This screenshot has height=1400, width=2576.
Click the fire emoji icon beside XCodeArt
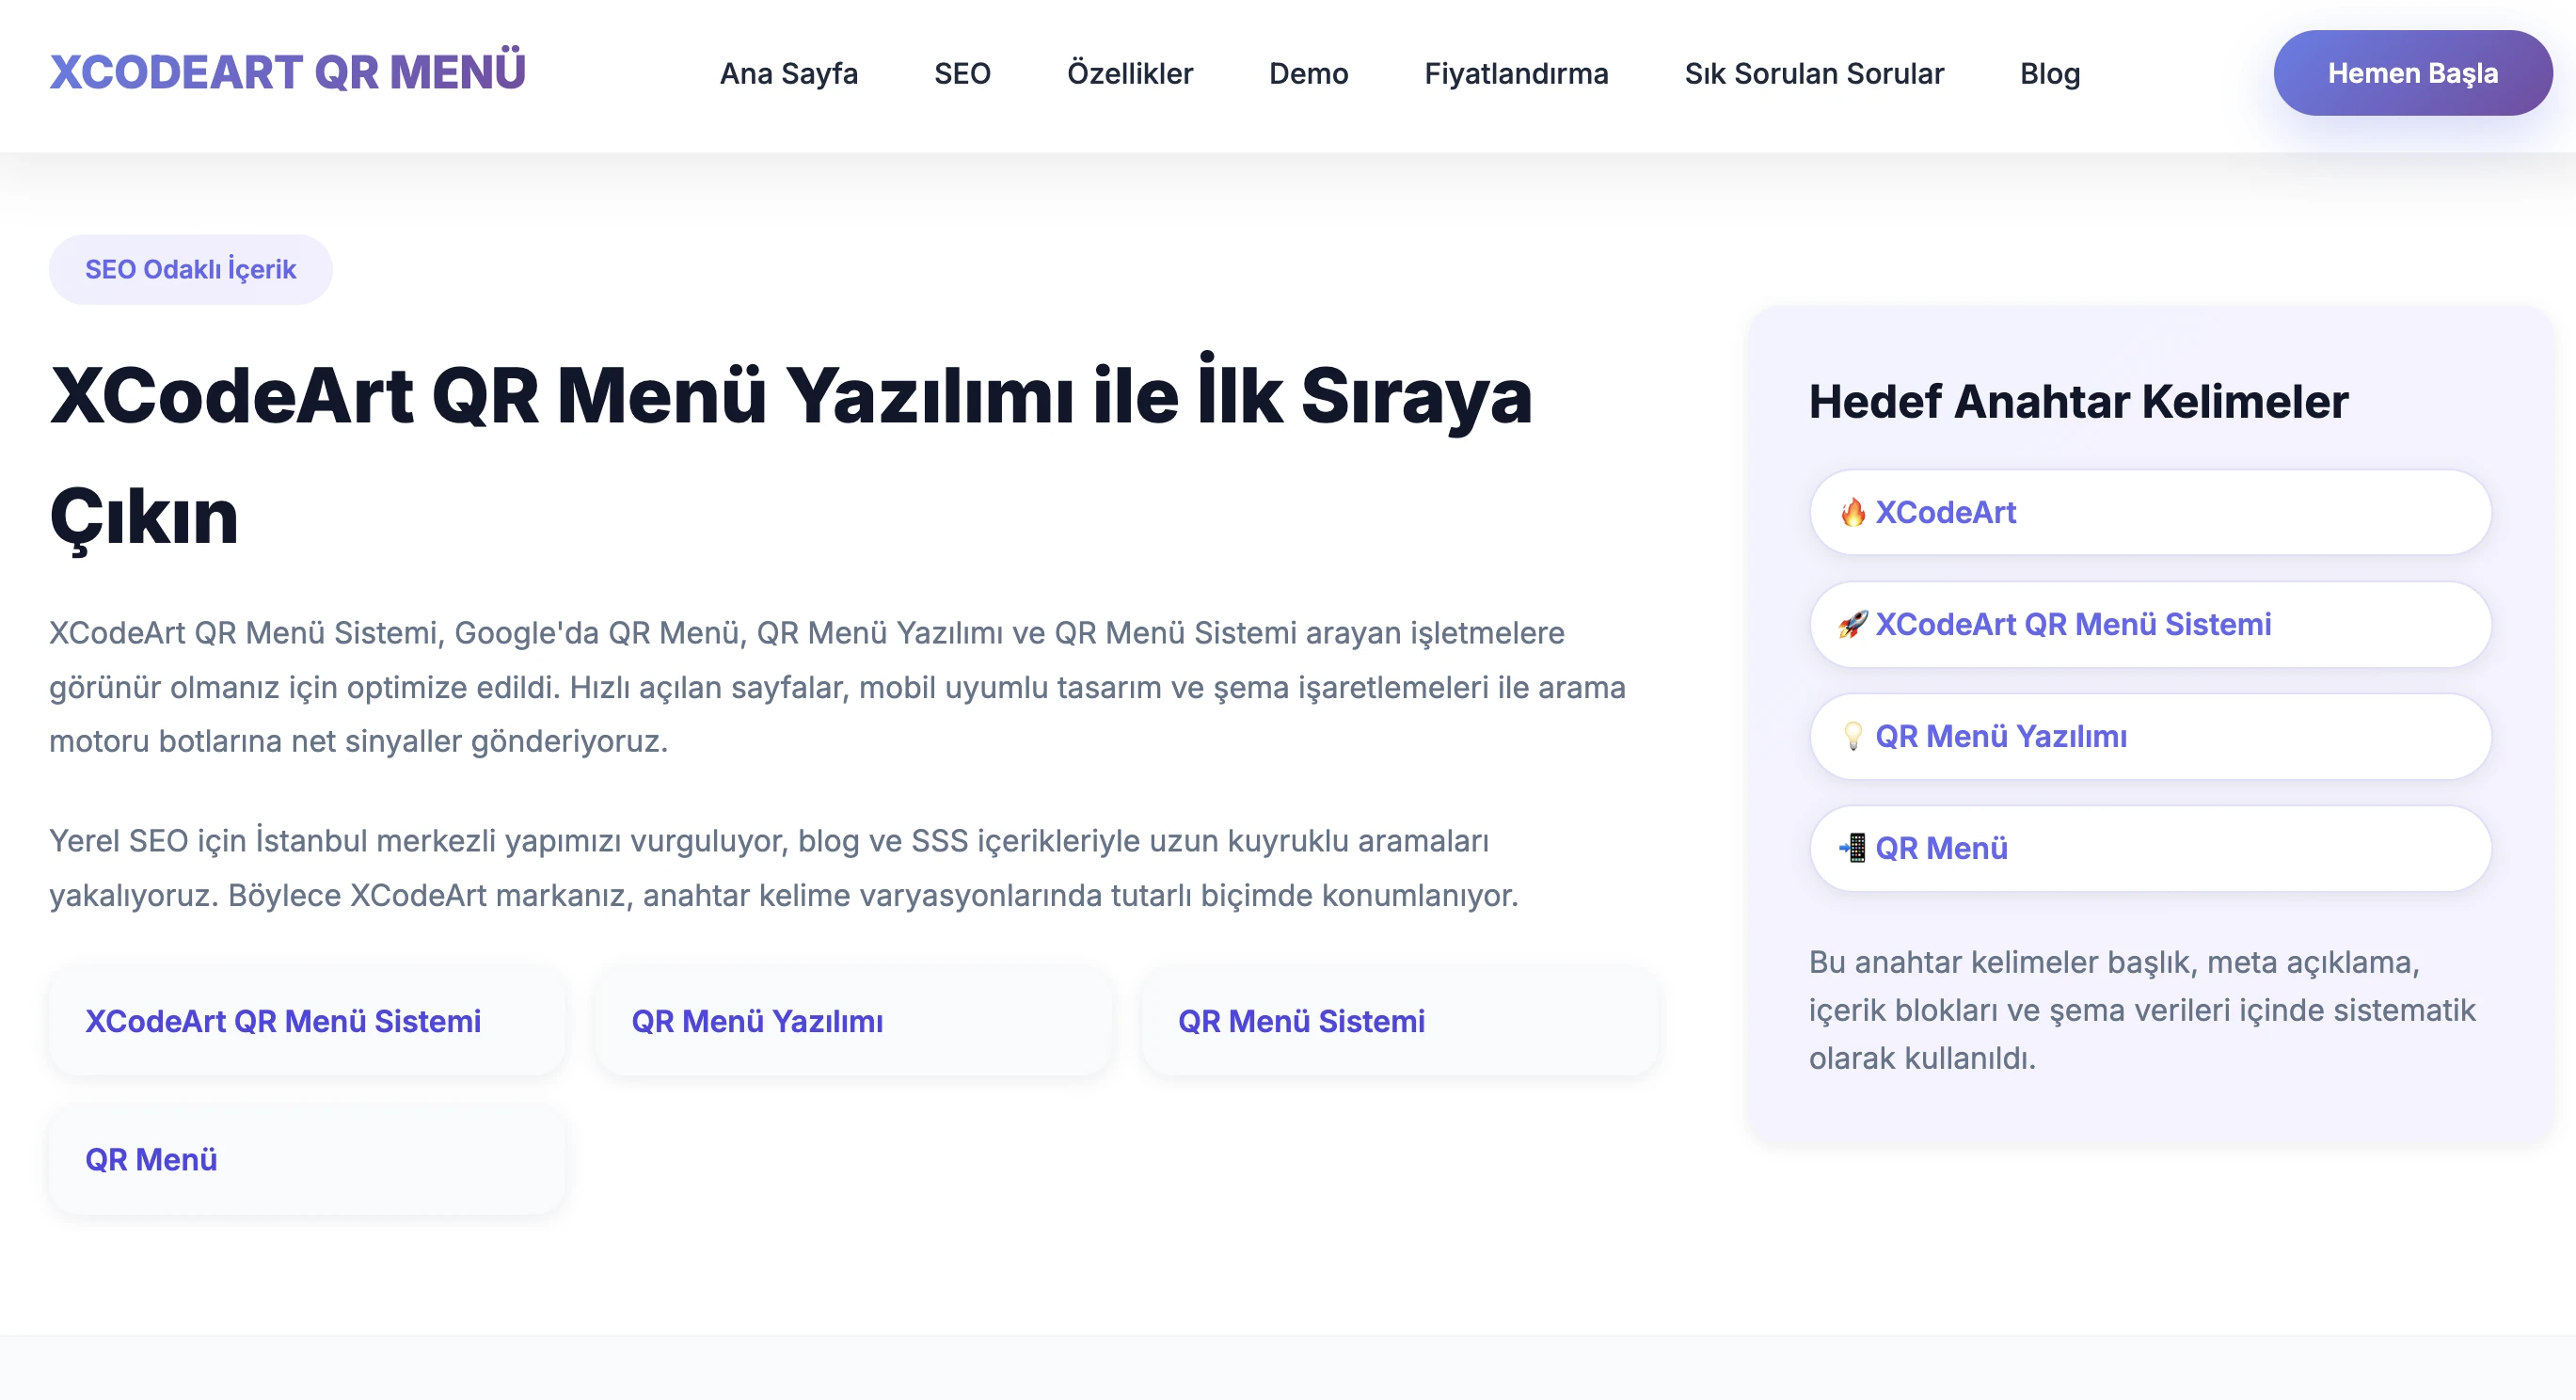[1852, 513]
